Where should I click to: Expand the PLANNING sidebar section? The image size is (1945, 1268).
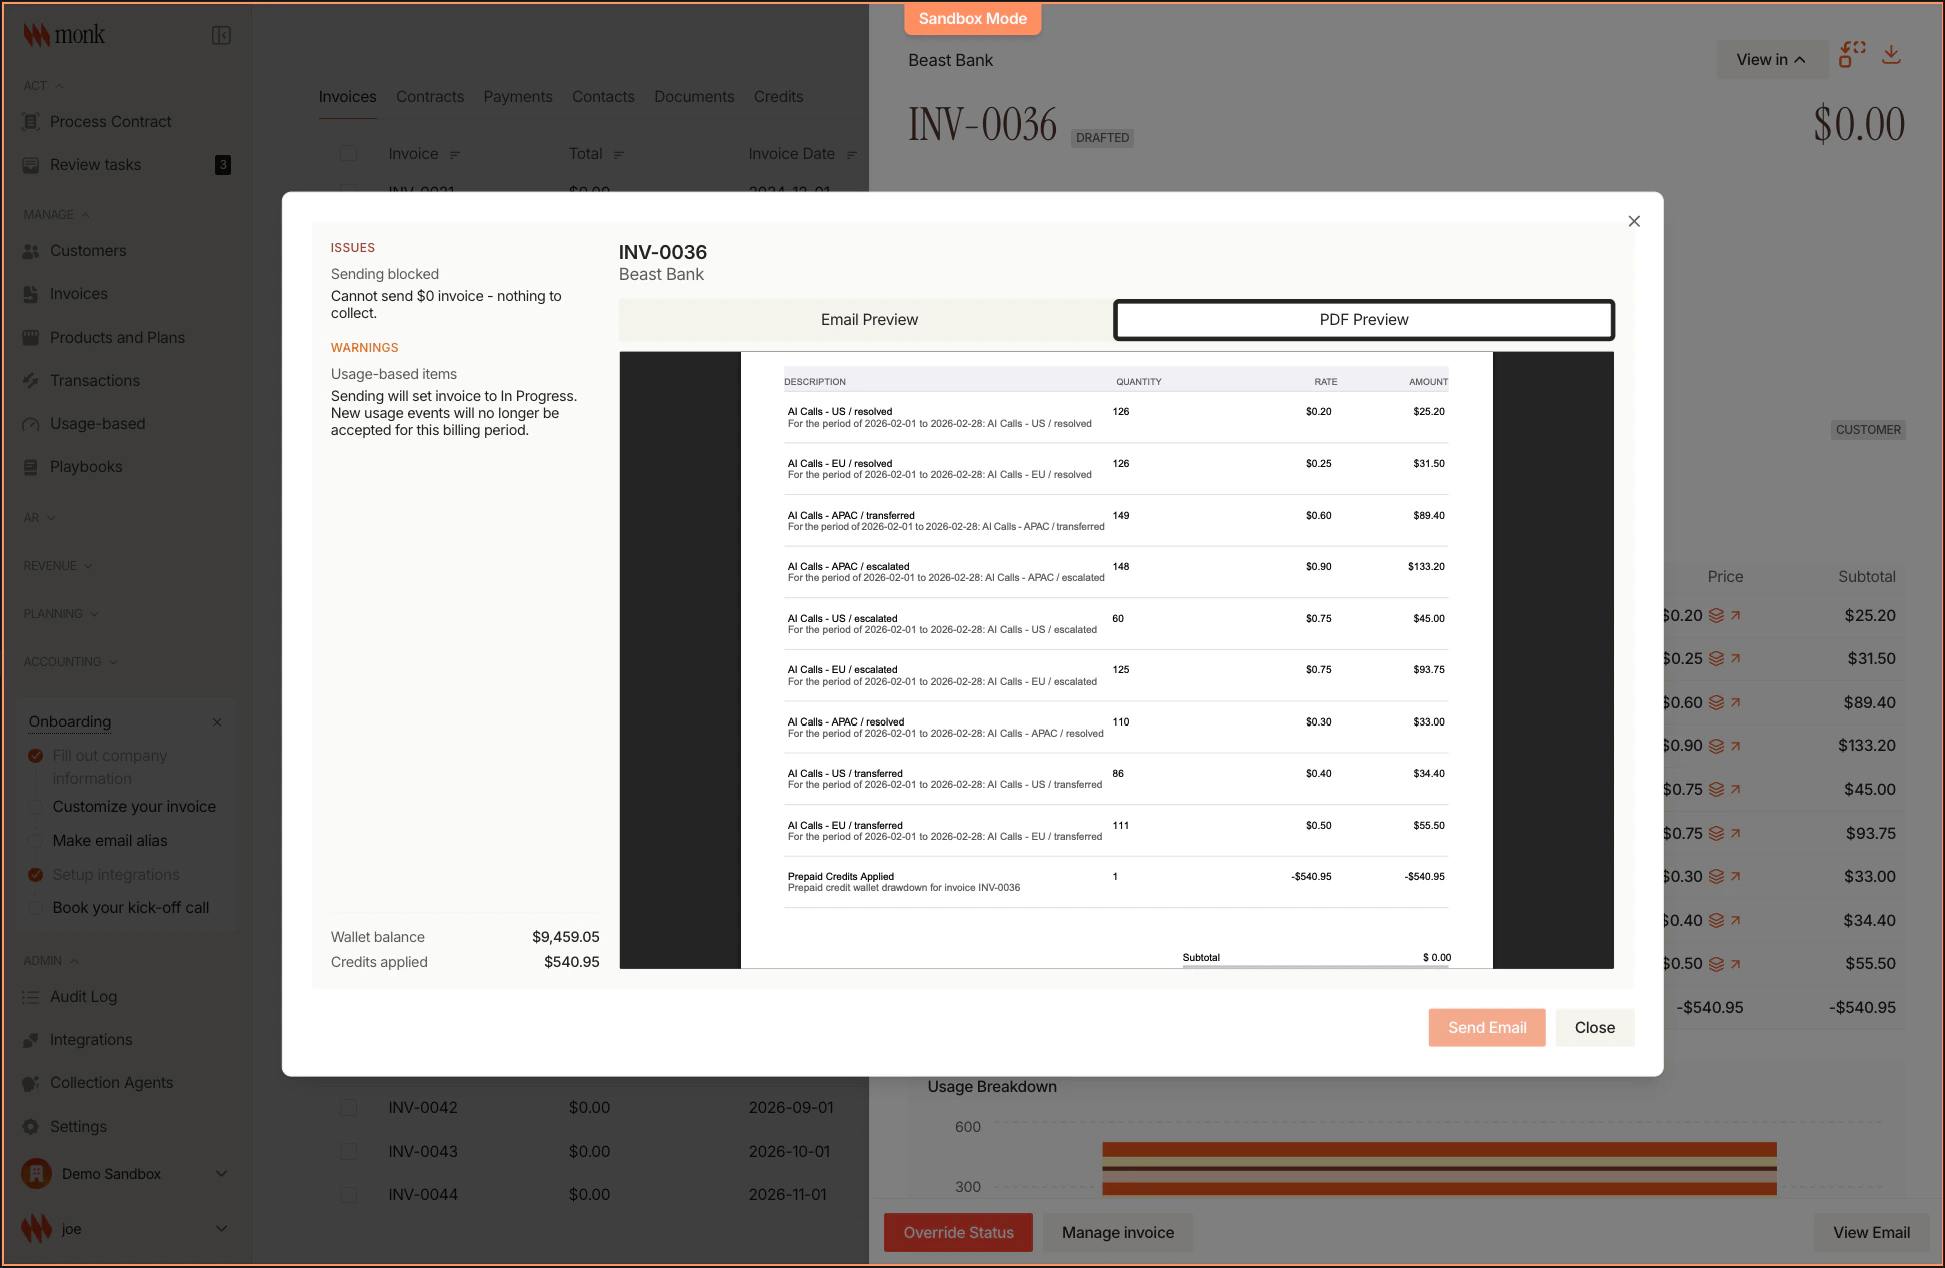tap(61, 614)
